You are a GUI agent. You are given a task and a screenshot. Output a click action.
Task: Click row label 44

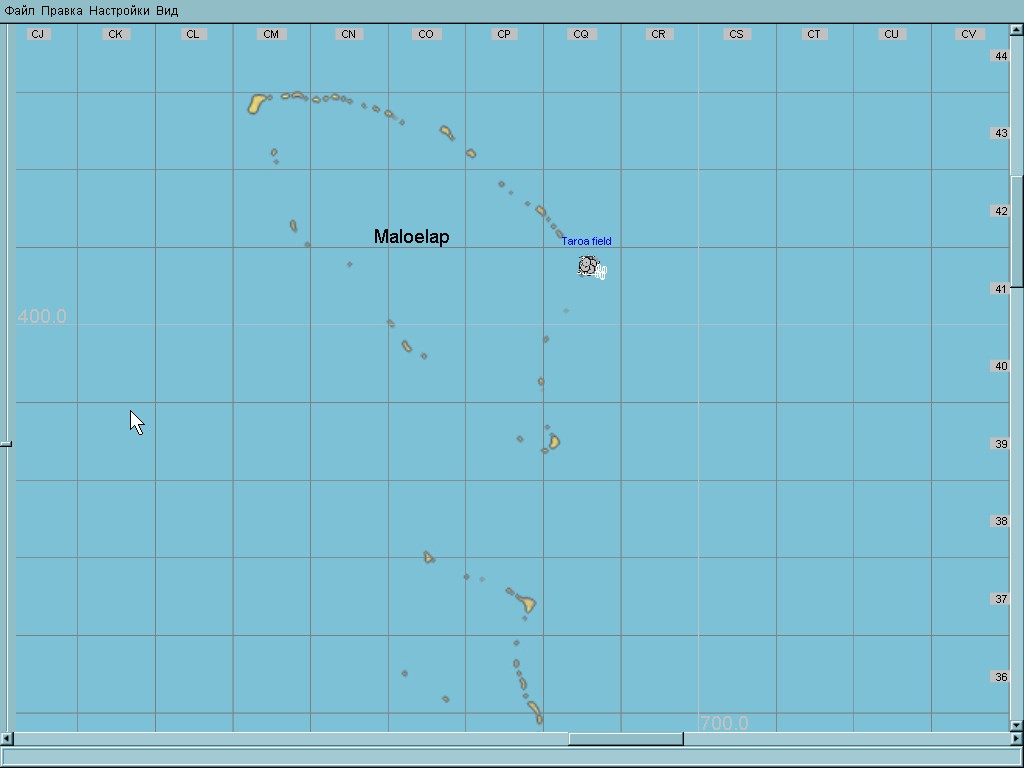tap(1000, 56)
